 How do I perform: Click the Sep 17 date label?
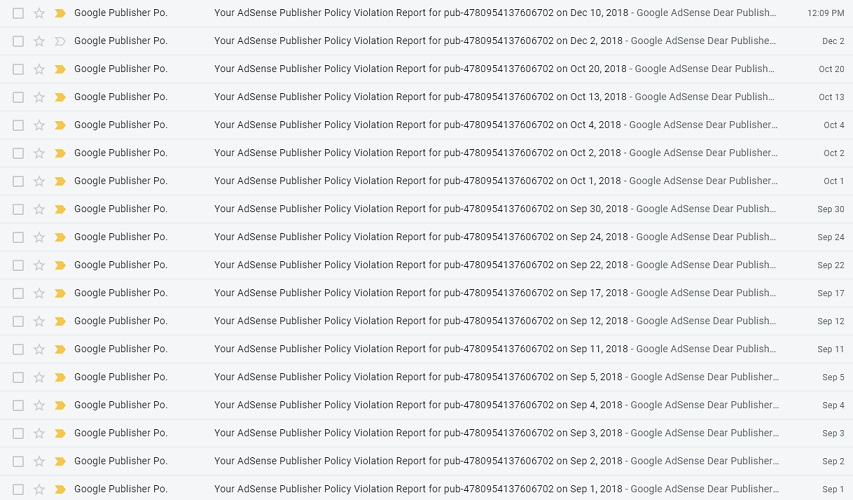tap(831, 293)
